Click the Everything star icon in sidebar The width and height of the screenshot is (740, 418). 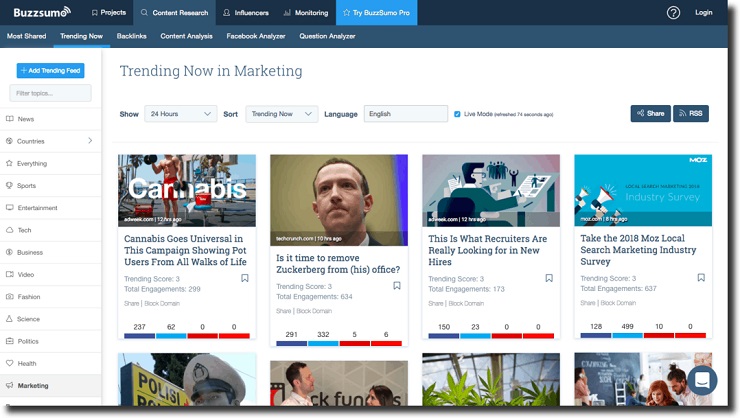click(x=9, y=163)
